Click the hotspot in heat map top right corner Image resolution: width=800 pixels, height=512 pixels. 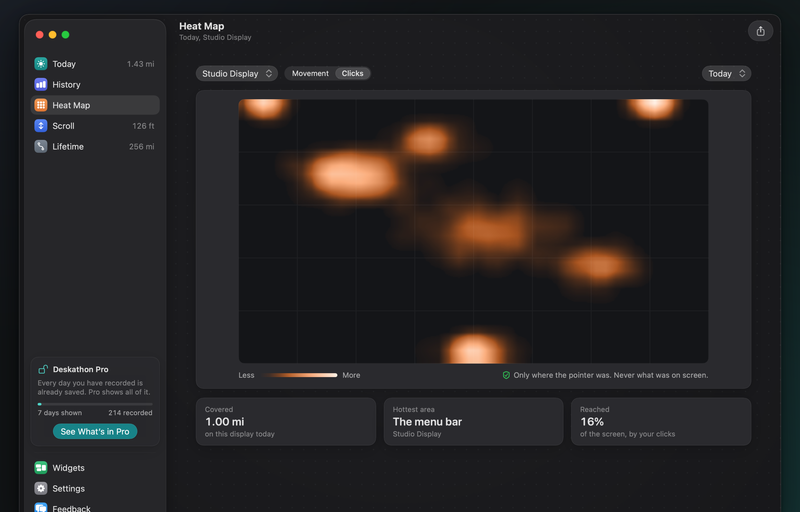click(654, 108)
